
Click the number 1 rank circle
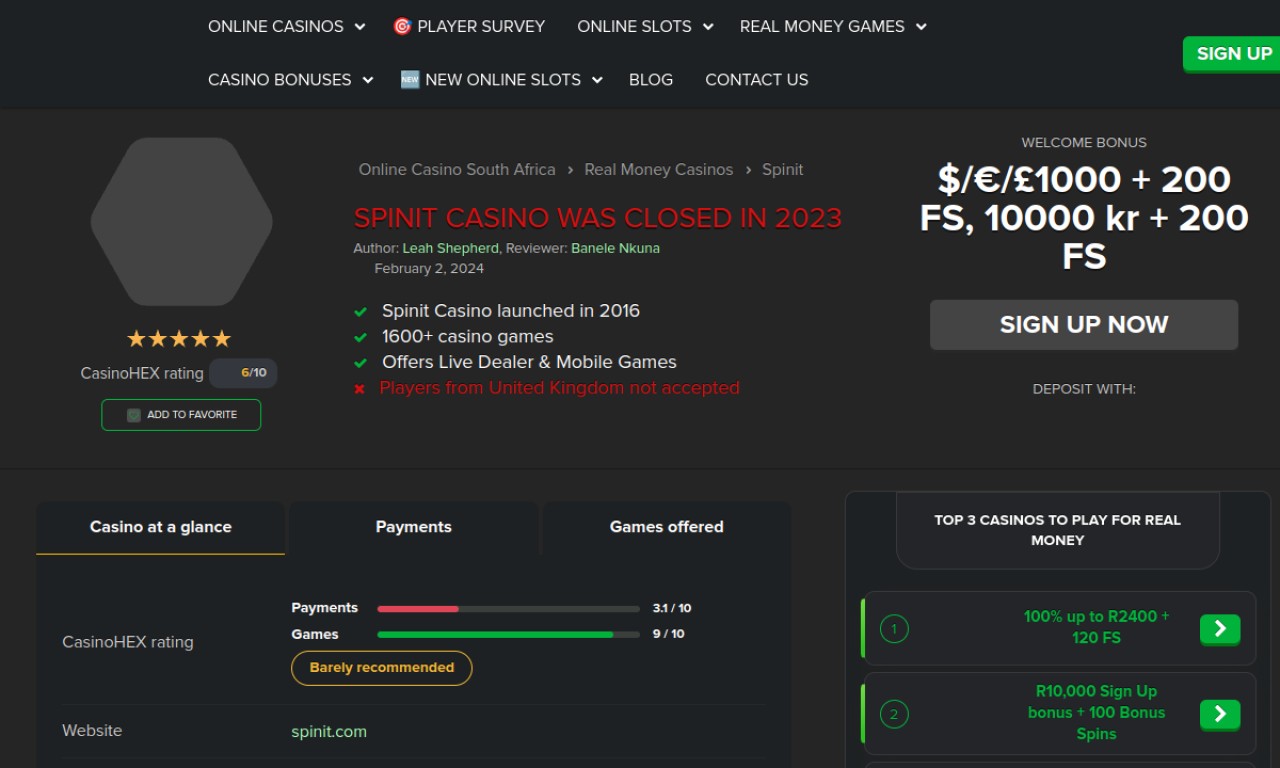point(894,629)
